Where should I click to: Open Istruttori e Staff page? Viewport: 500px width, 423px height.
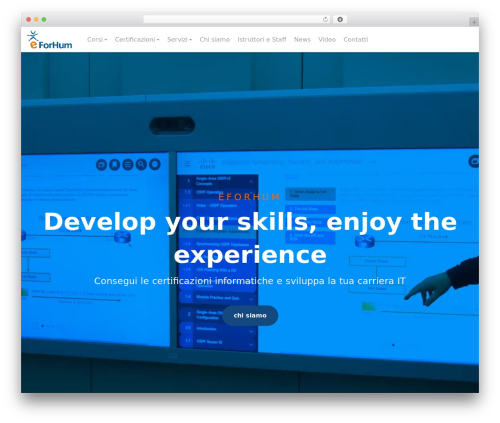pos(262,39)
